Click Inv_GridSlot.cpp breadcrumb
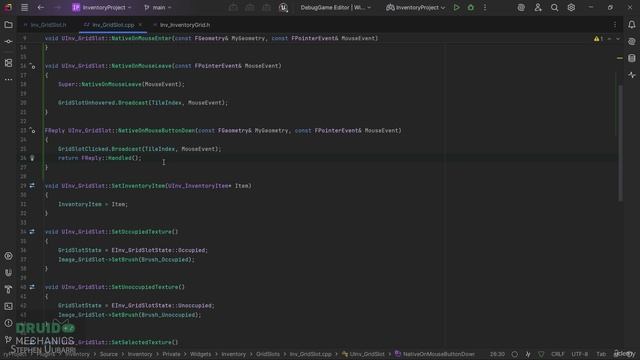This screenshot has height=360, width=640. click(x=311, y=354)
